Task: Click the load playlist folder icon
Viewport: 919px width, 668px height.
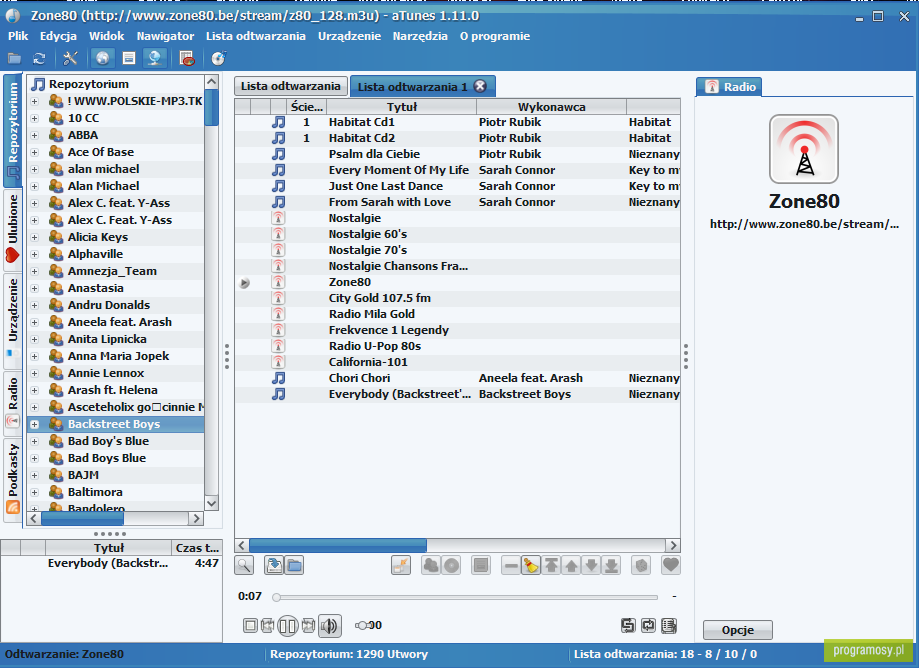Action: [294, 565]
